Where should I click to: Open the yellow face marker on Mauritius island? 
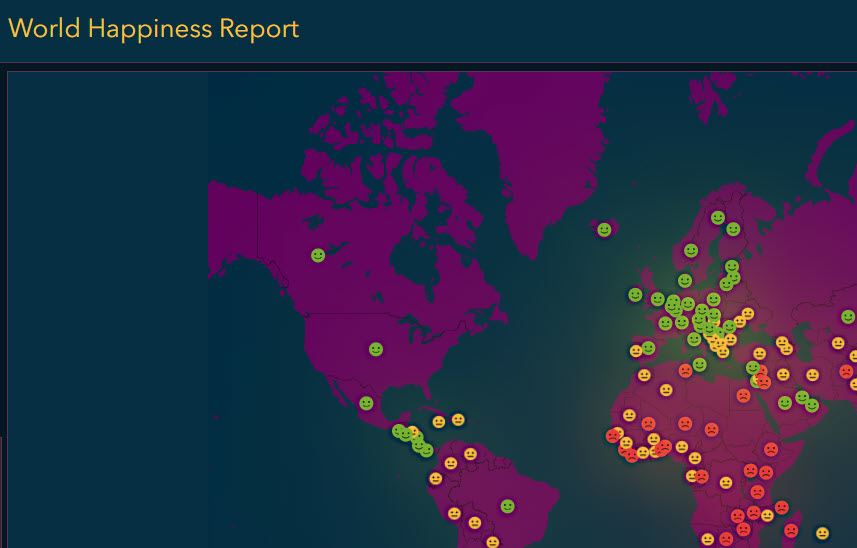pyautogui.click(x=822, y=533)
